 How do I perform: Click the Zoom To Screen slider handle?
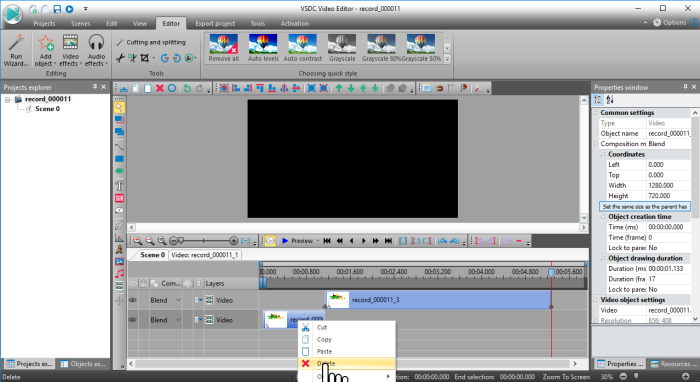click(636, 377)
